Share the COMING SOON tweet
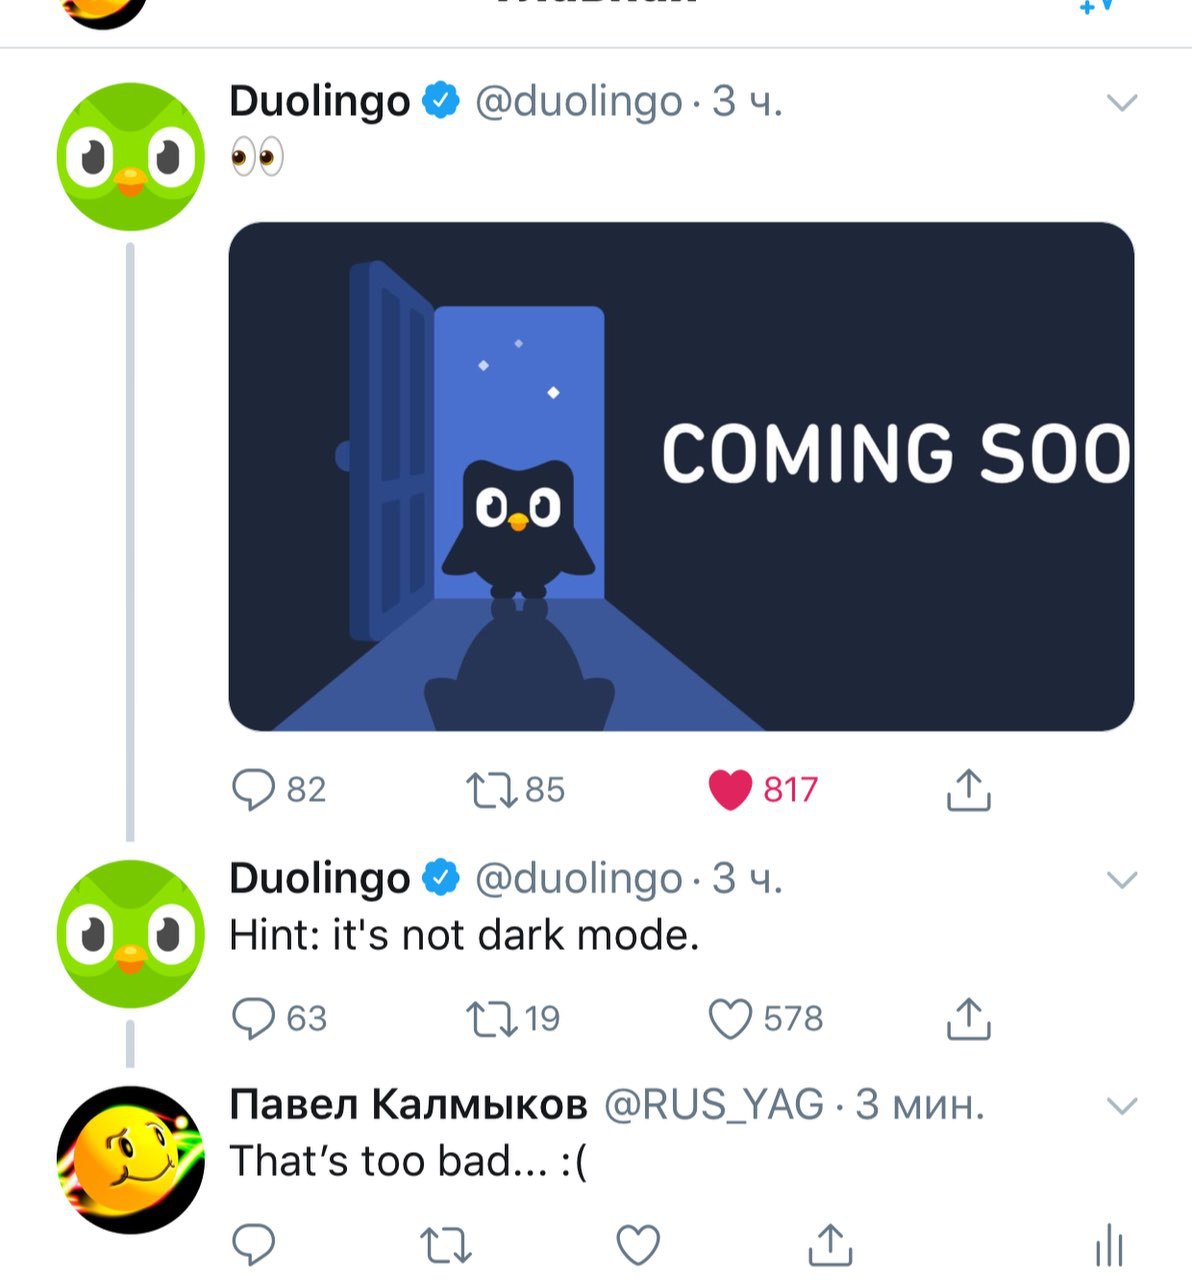1192x1280 pixels. pos(968,789)
